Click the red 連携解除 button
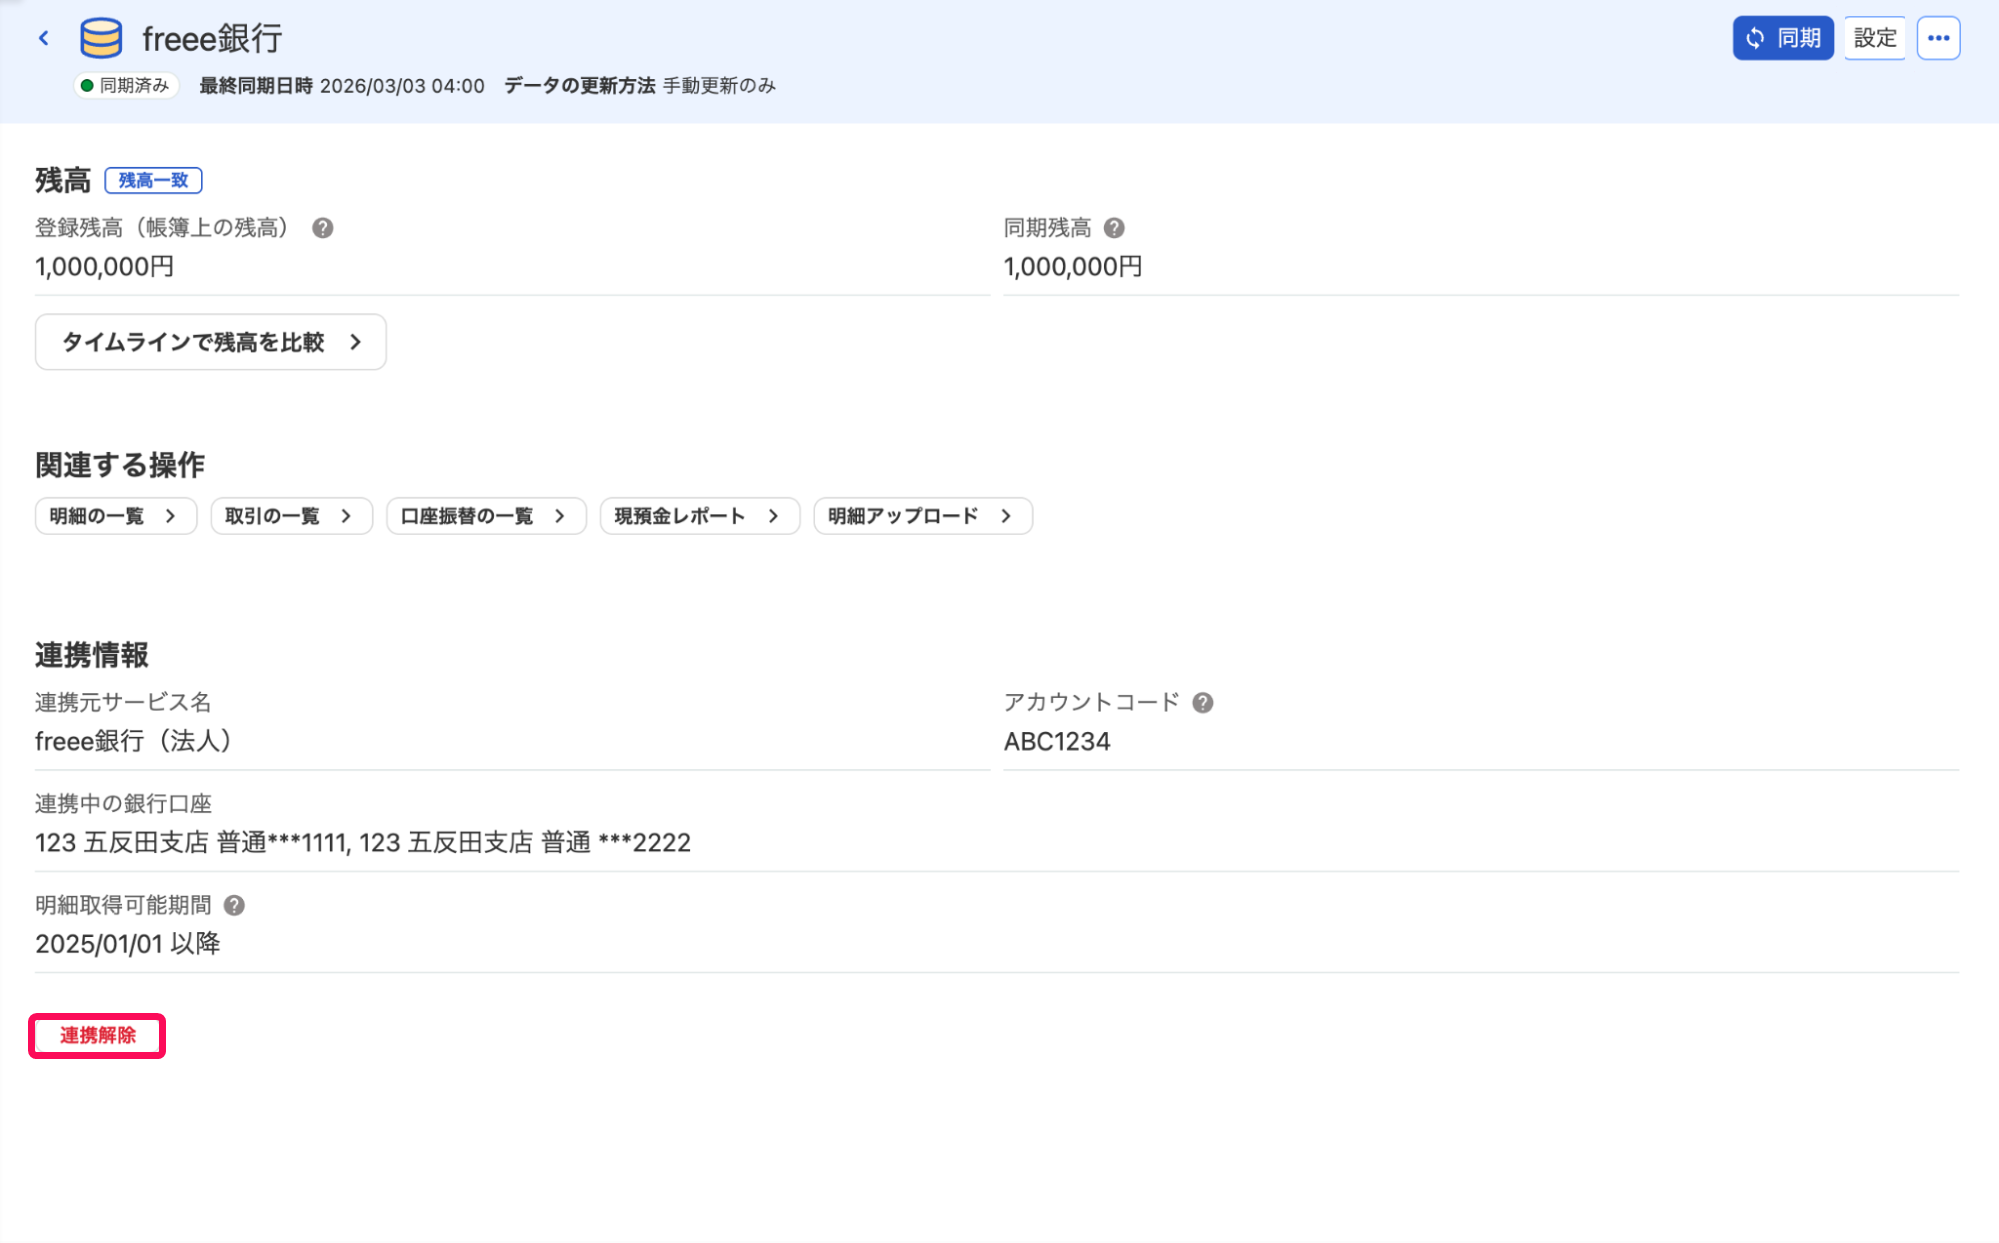The height and width of the screenshot is (1243, 1999). 97,1035
